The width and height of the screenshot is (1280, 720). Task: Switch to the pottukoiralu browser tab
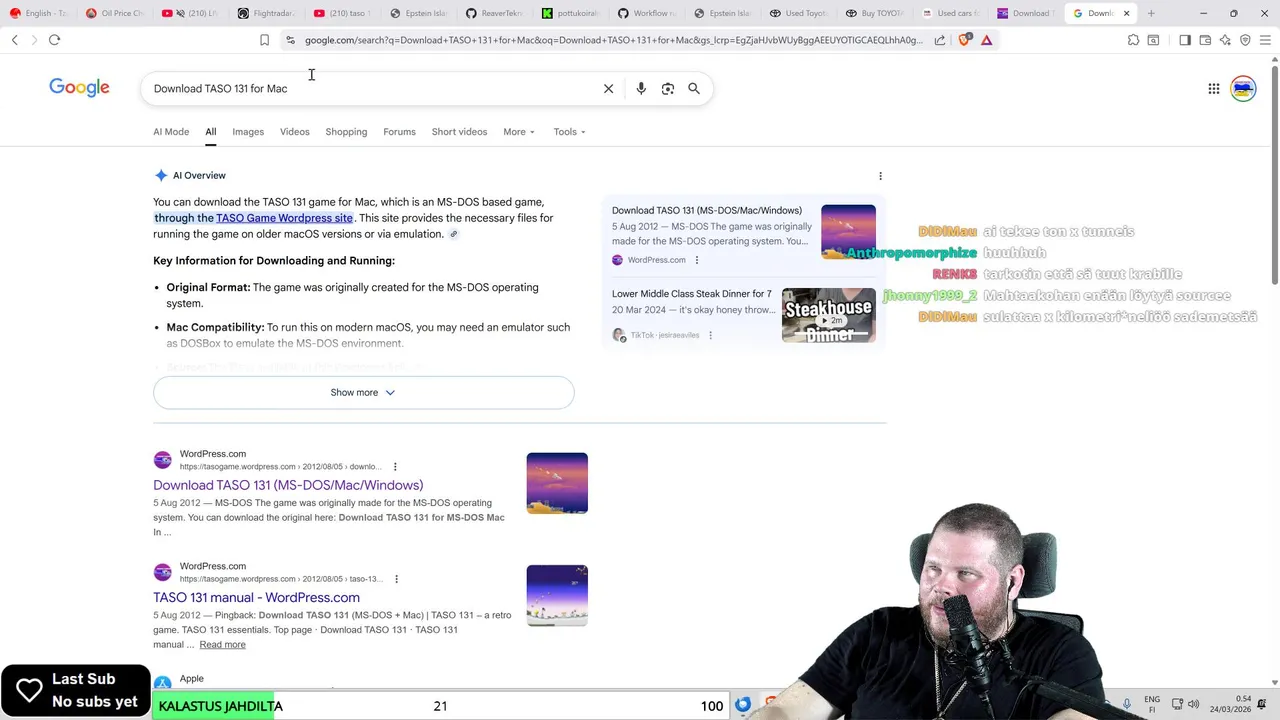[571, 13]
